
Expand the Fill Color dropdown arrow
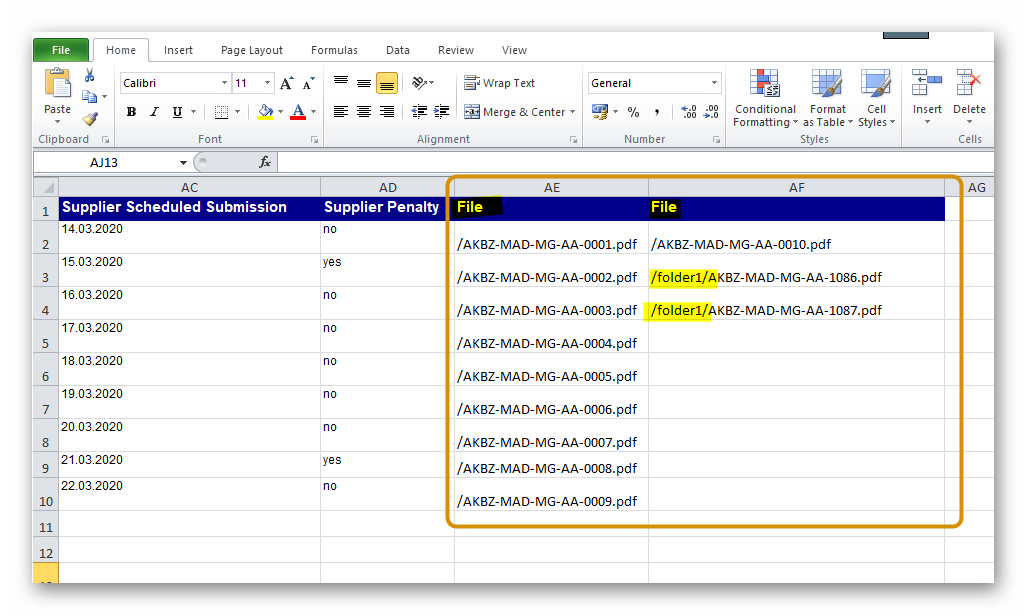pyautogui.click(x=278, y=112)
